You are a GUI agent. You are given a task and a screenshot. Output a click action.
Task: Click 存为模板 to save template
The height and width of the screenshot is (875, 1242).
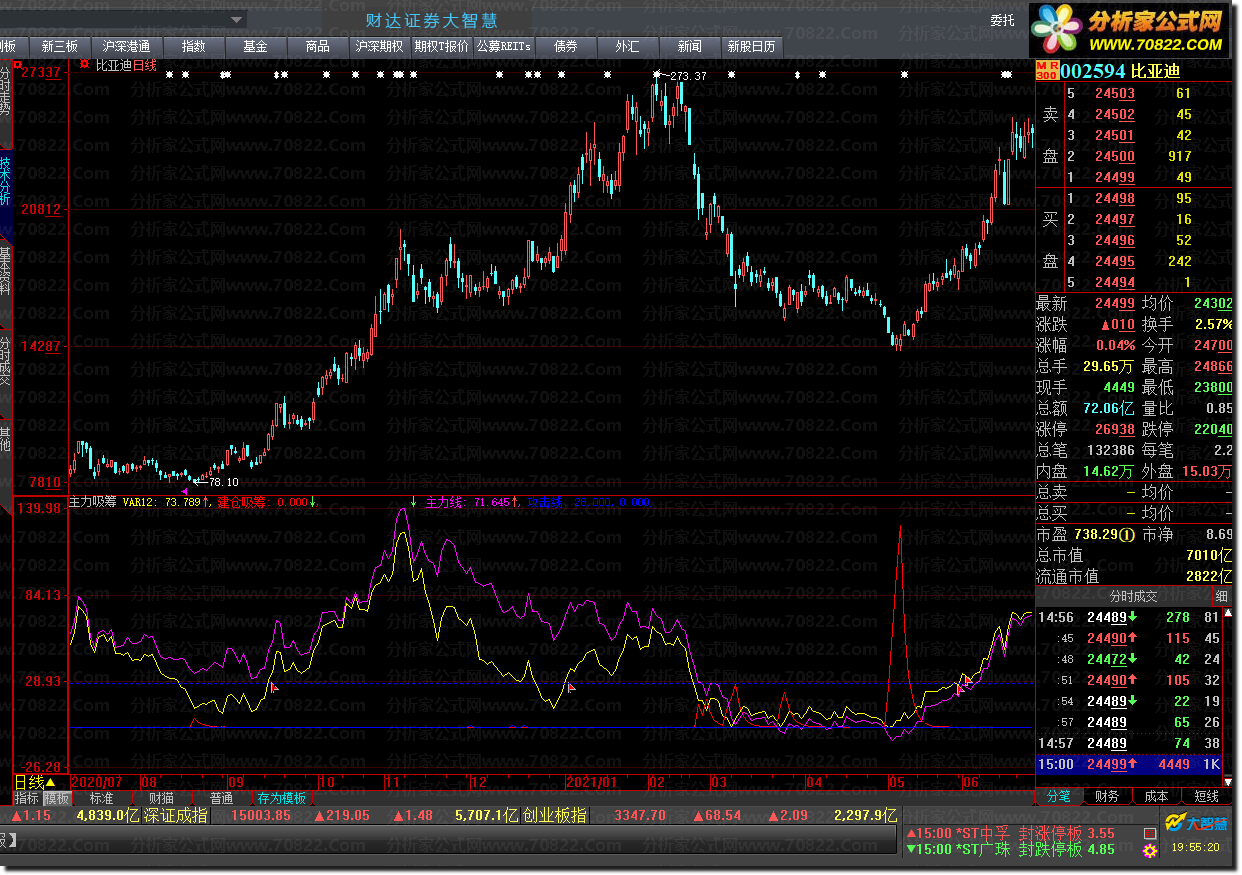pos(282,799)
